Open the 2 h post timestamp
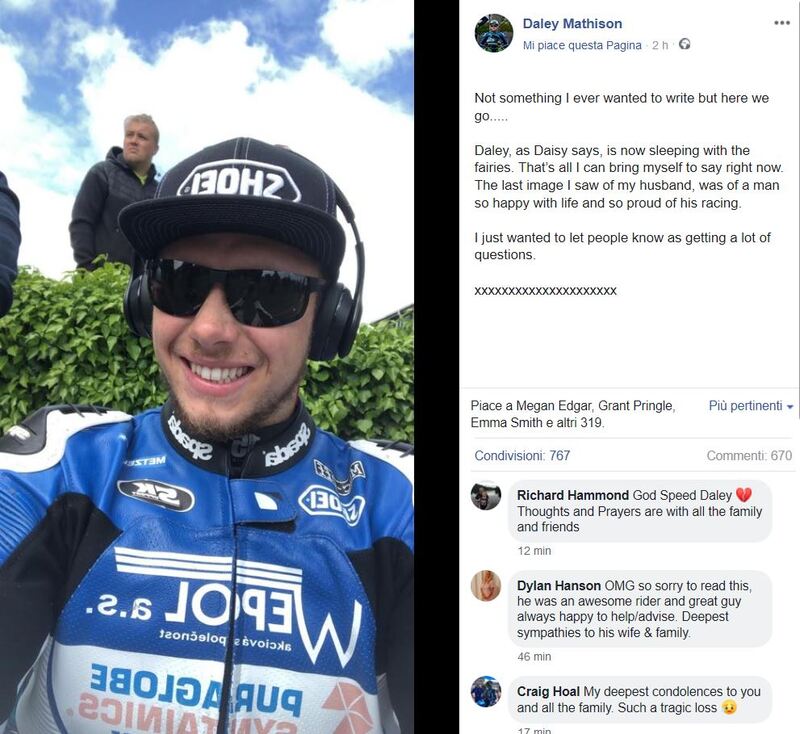This screenshot has width=800, height=734. point(660,45)
